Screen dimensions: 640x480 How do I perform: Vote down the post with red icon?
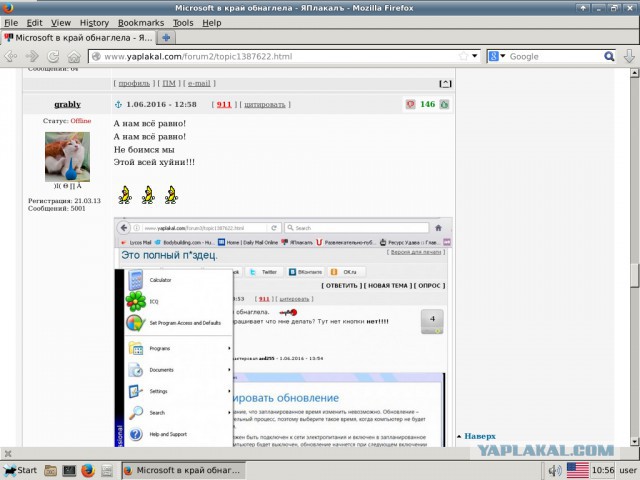[x=410, y=104]
